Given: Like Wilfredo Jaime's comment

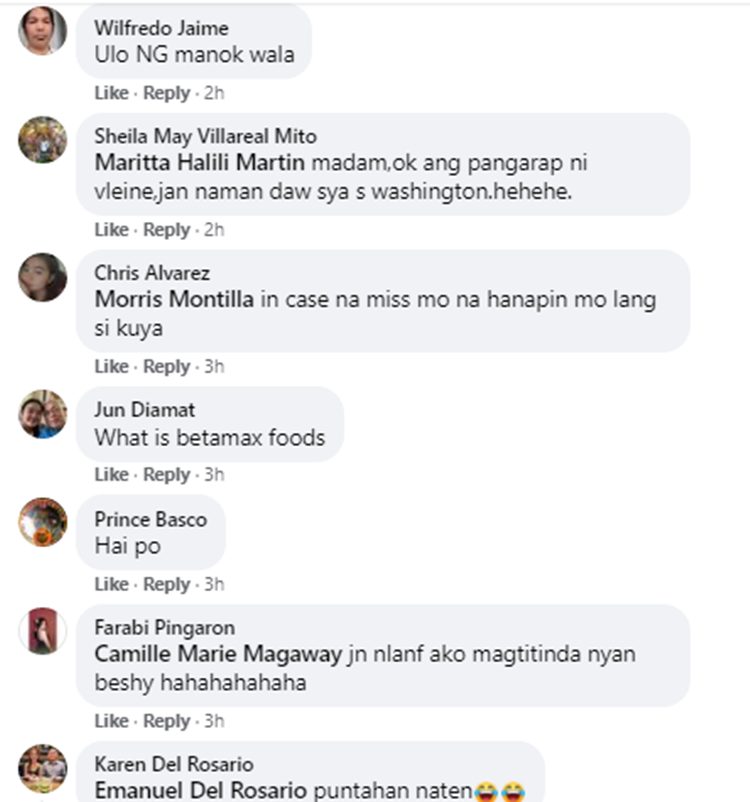Looking at the screenshot, I should pos(112,93).
